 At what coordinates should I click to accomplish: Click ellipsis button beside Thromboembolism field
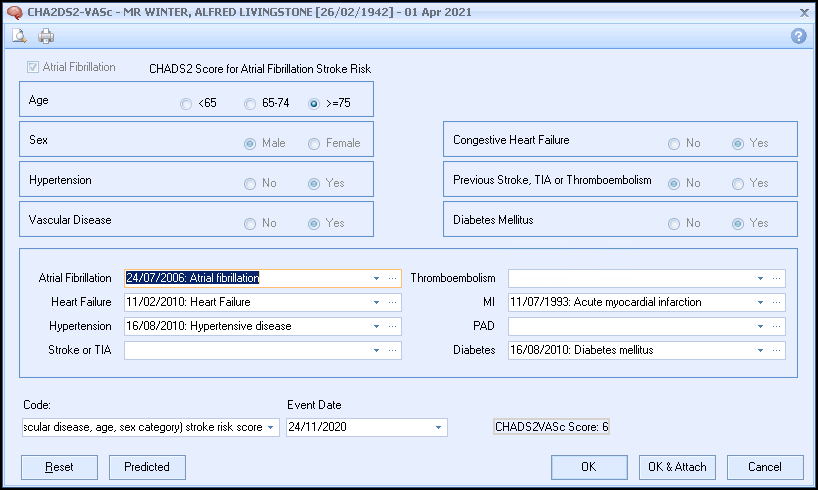[x=777, y=278]
